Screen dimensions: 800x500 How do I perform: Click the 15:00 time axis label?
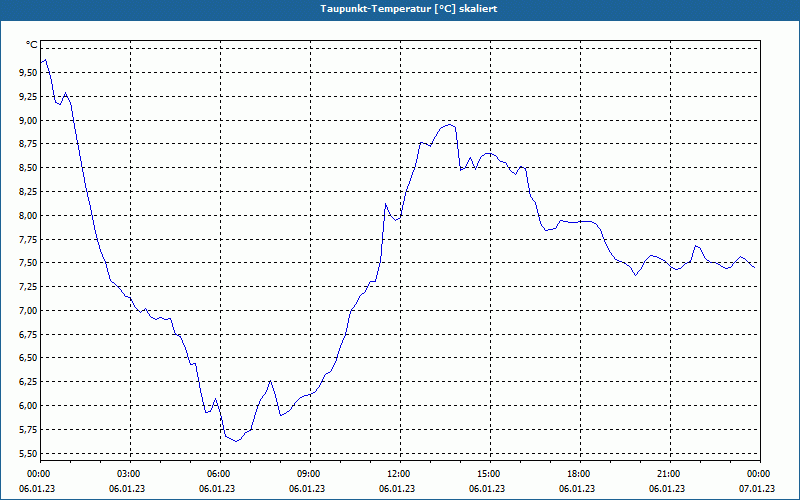pyautogui.click(x=490, y=474)
